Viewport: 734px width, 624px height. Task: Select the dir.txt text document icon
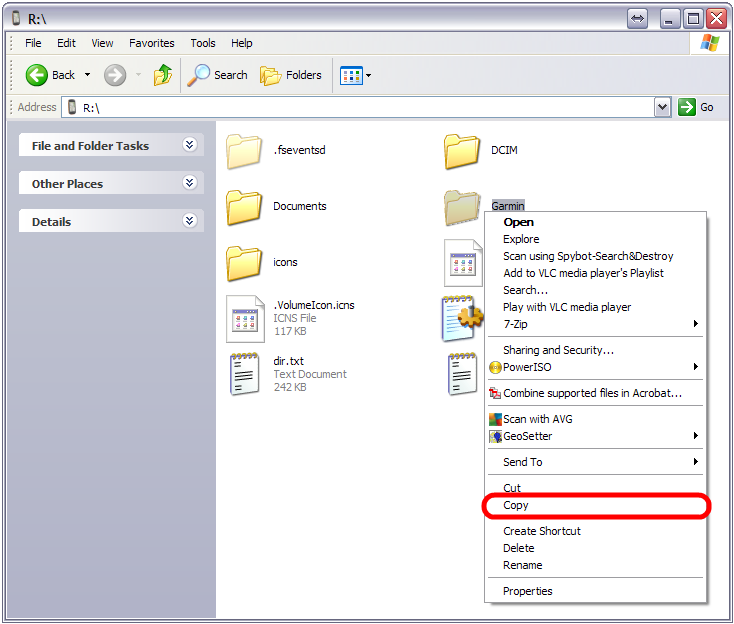[245, 374]
